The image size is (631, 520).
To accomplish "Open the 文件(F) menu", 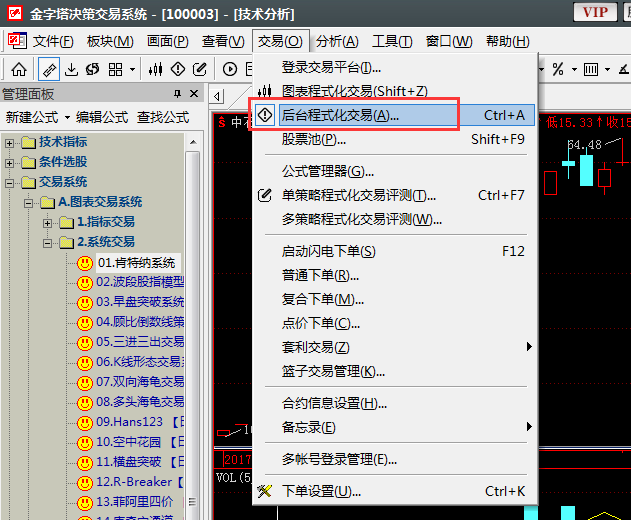I will tap(53, 41).
